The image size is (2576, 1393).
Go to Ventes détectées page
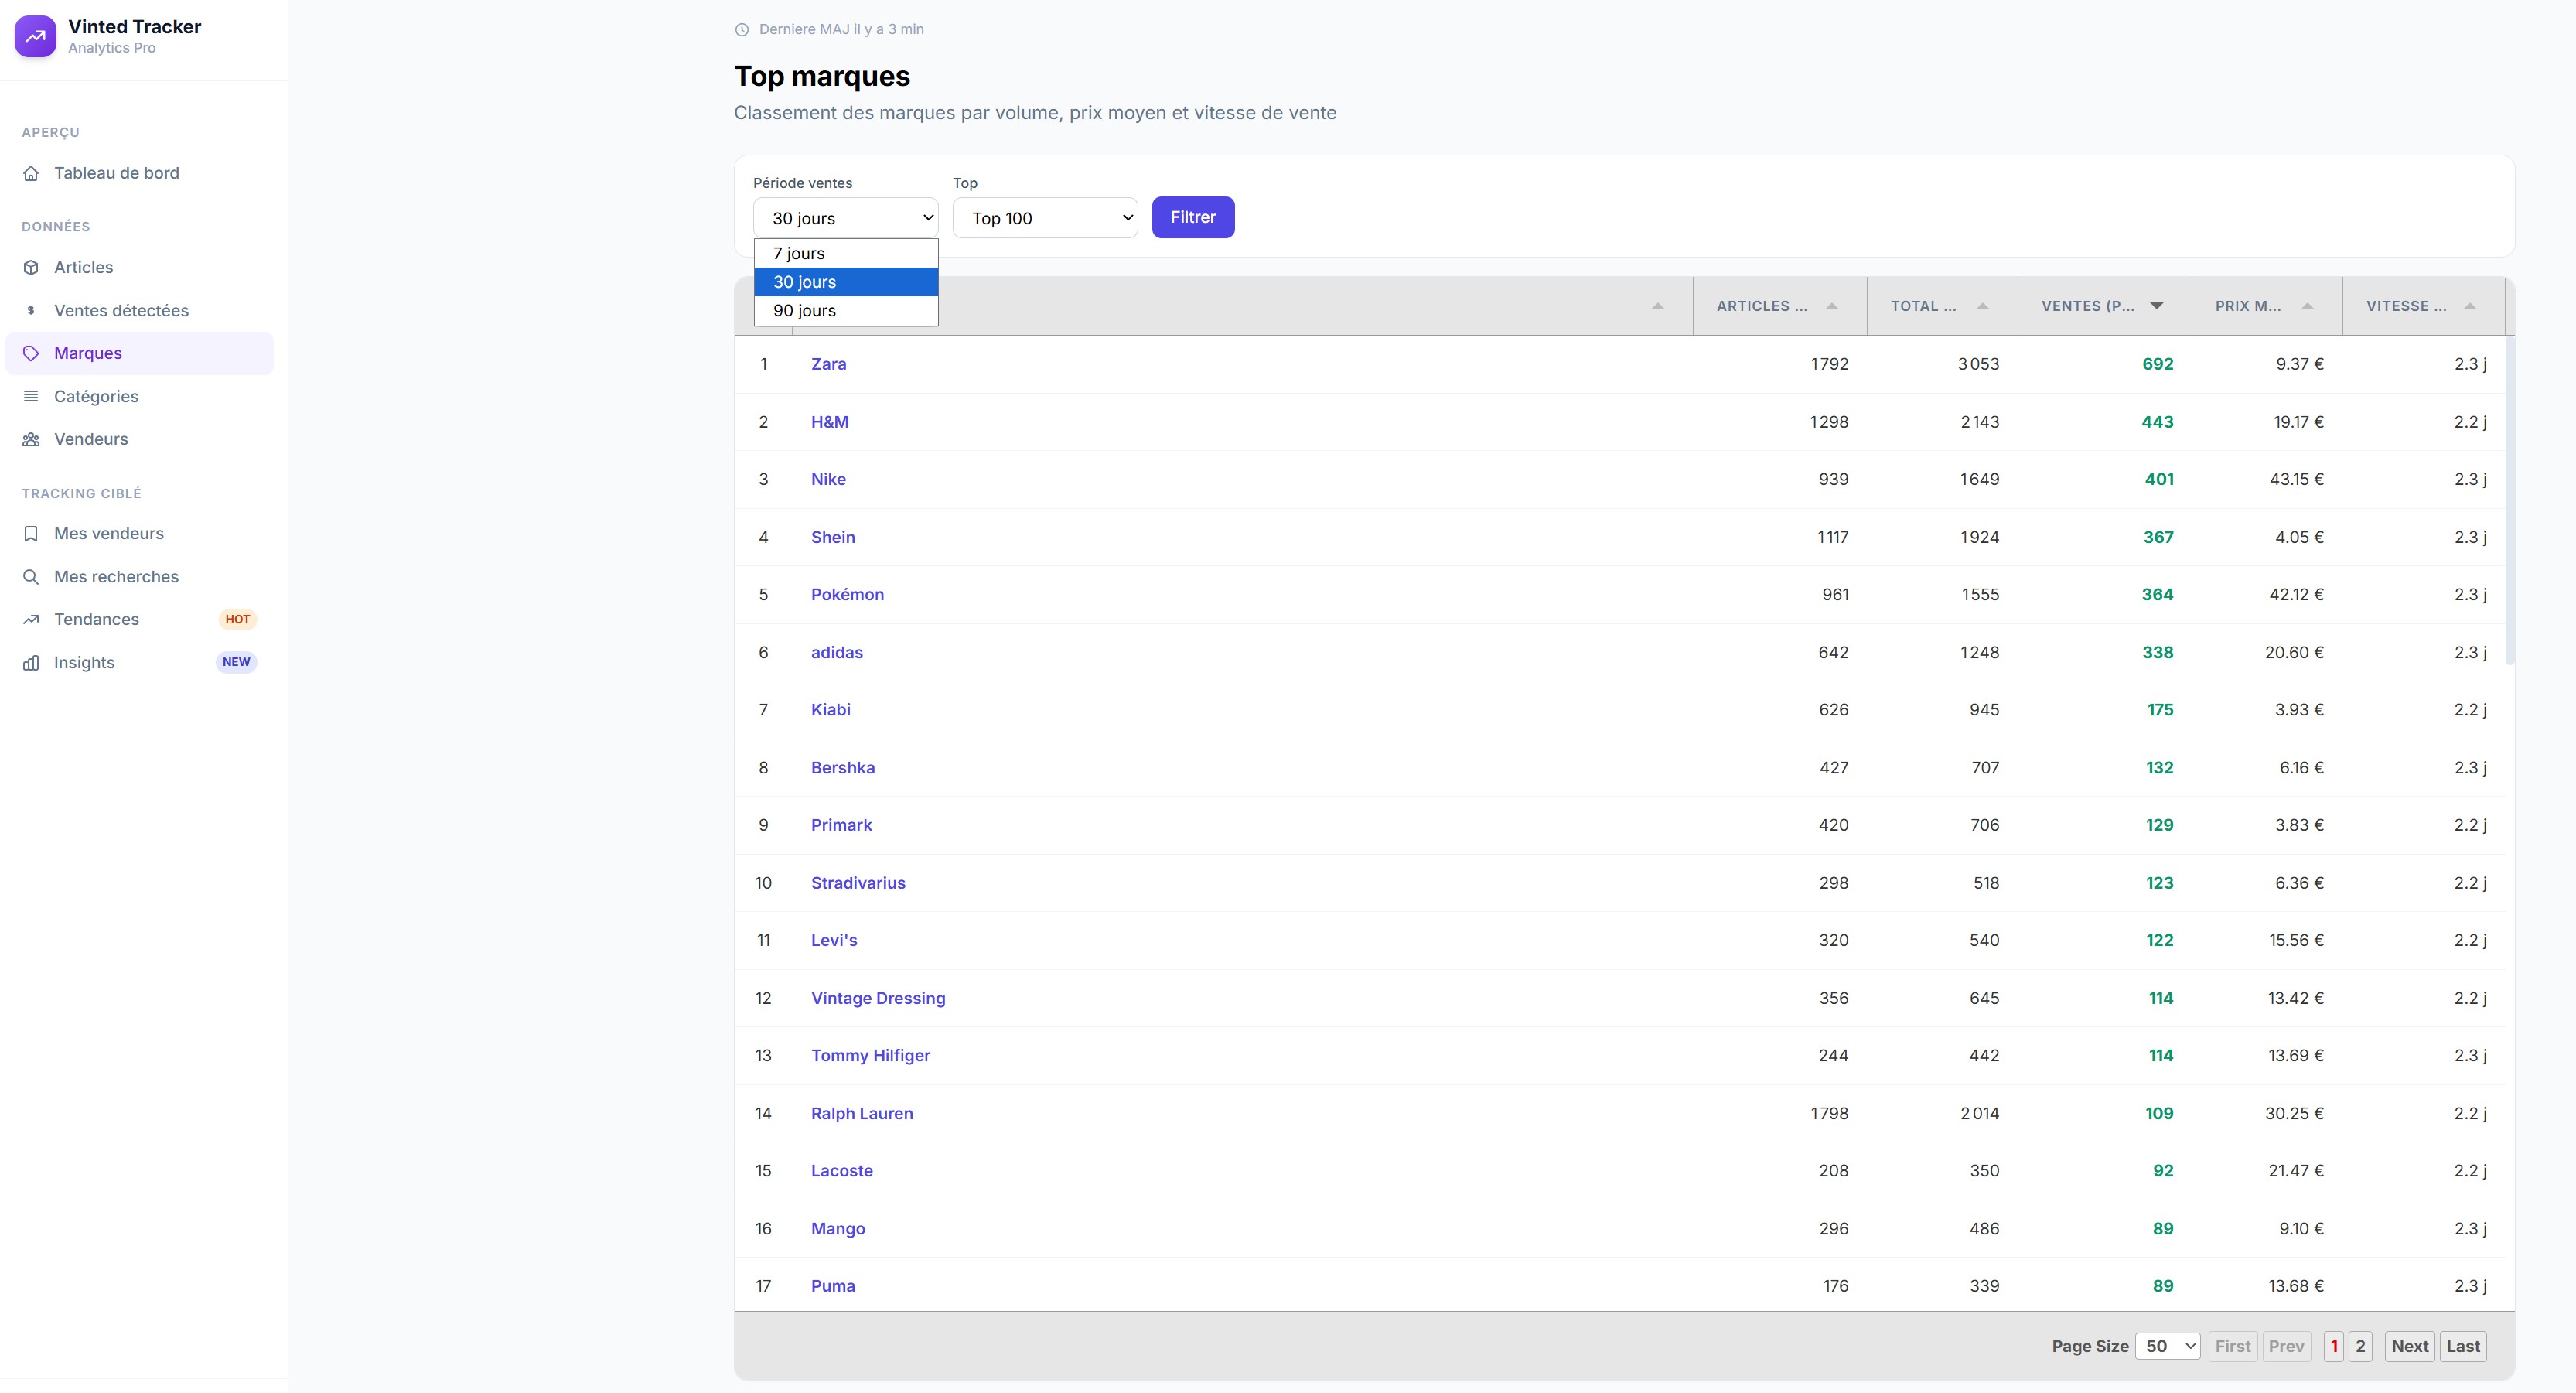[139, 311]
